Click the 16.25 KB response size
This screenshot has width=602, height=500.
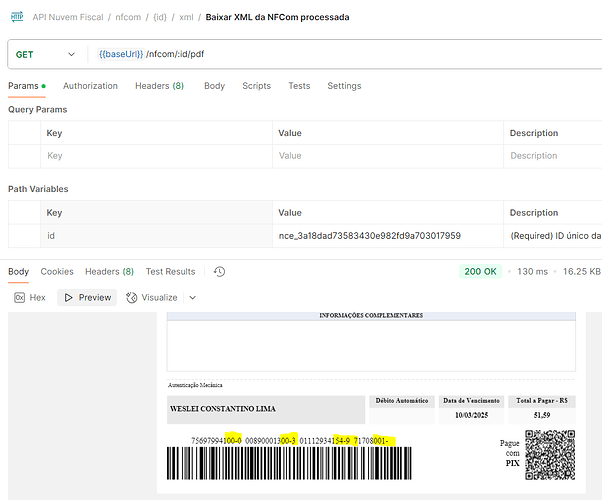tap(582, 272)
